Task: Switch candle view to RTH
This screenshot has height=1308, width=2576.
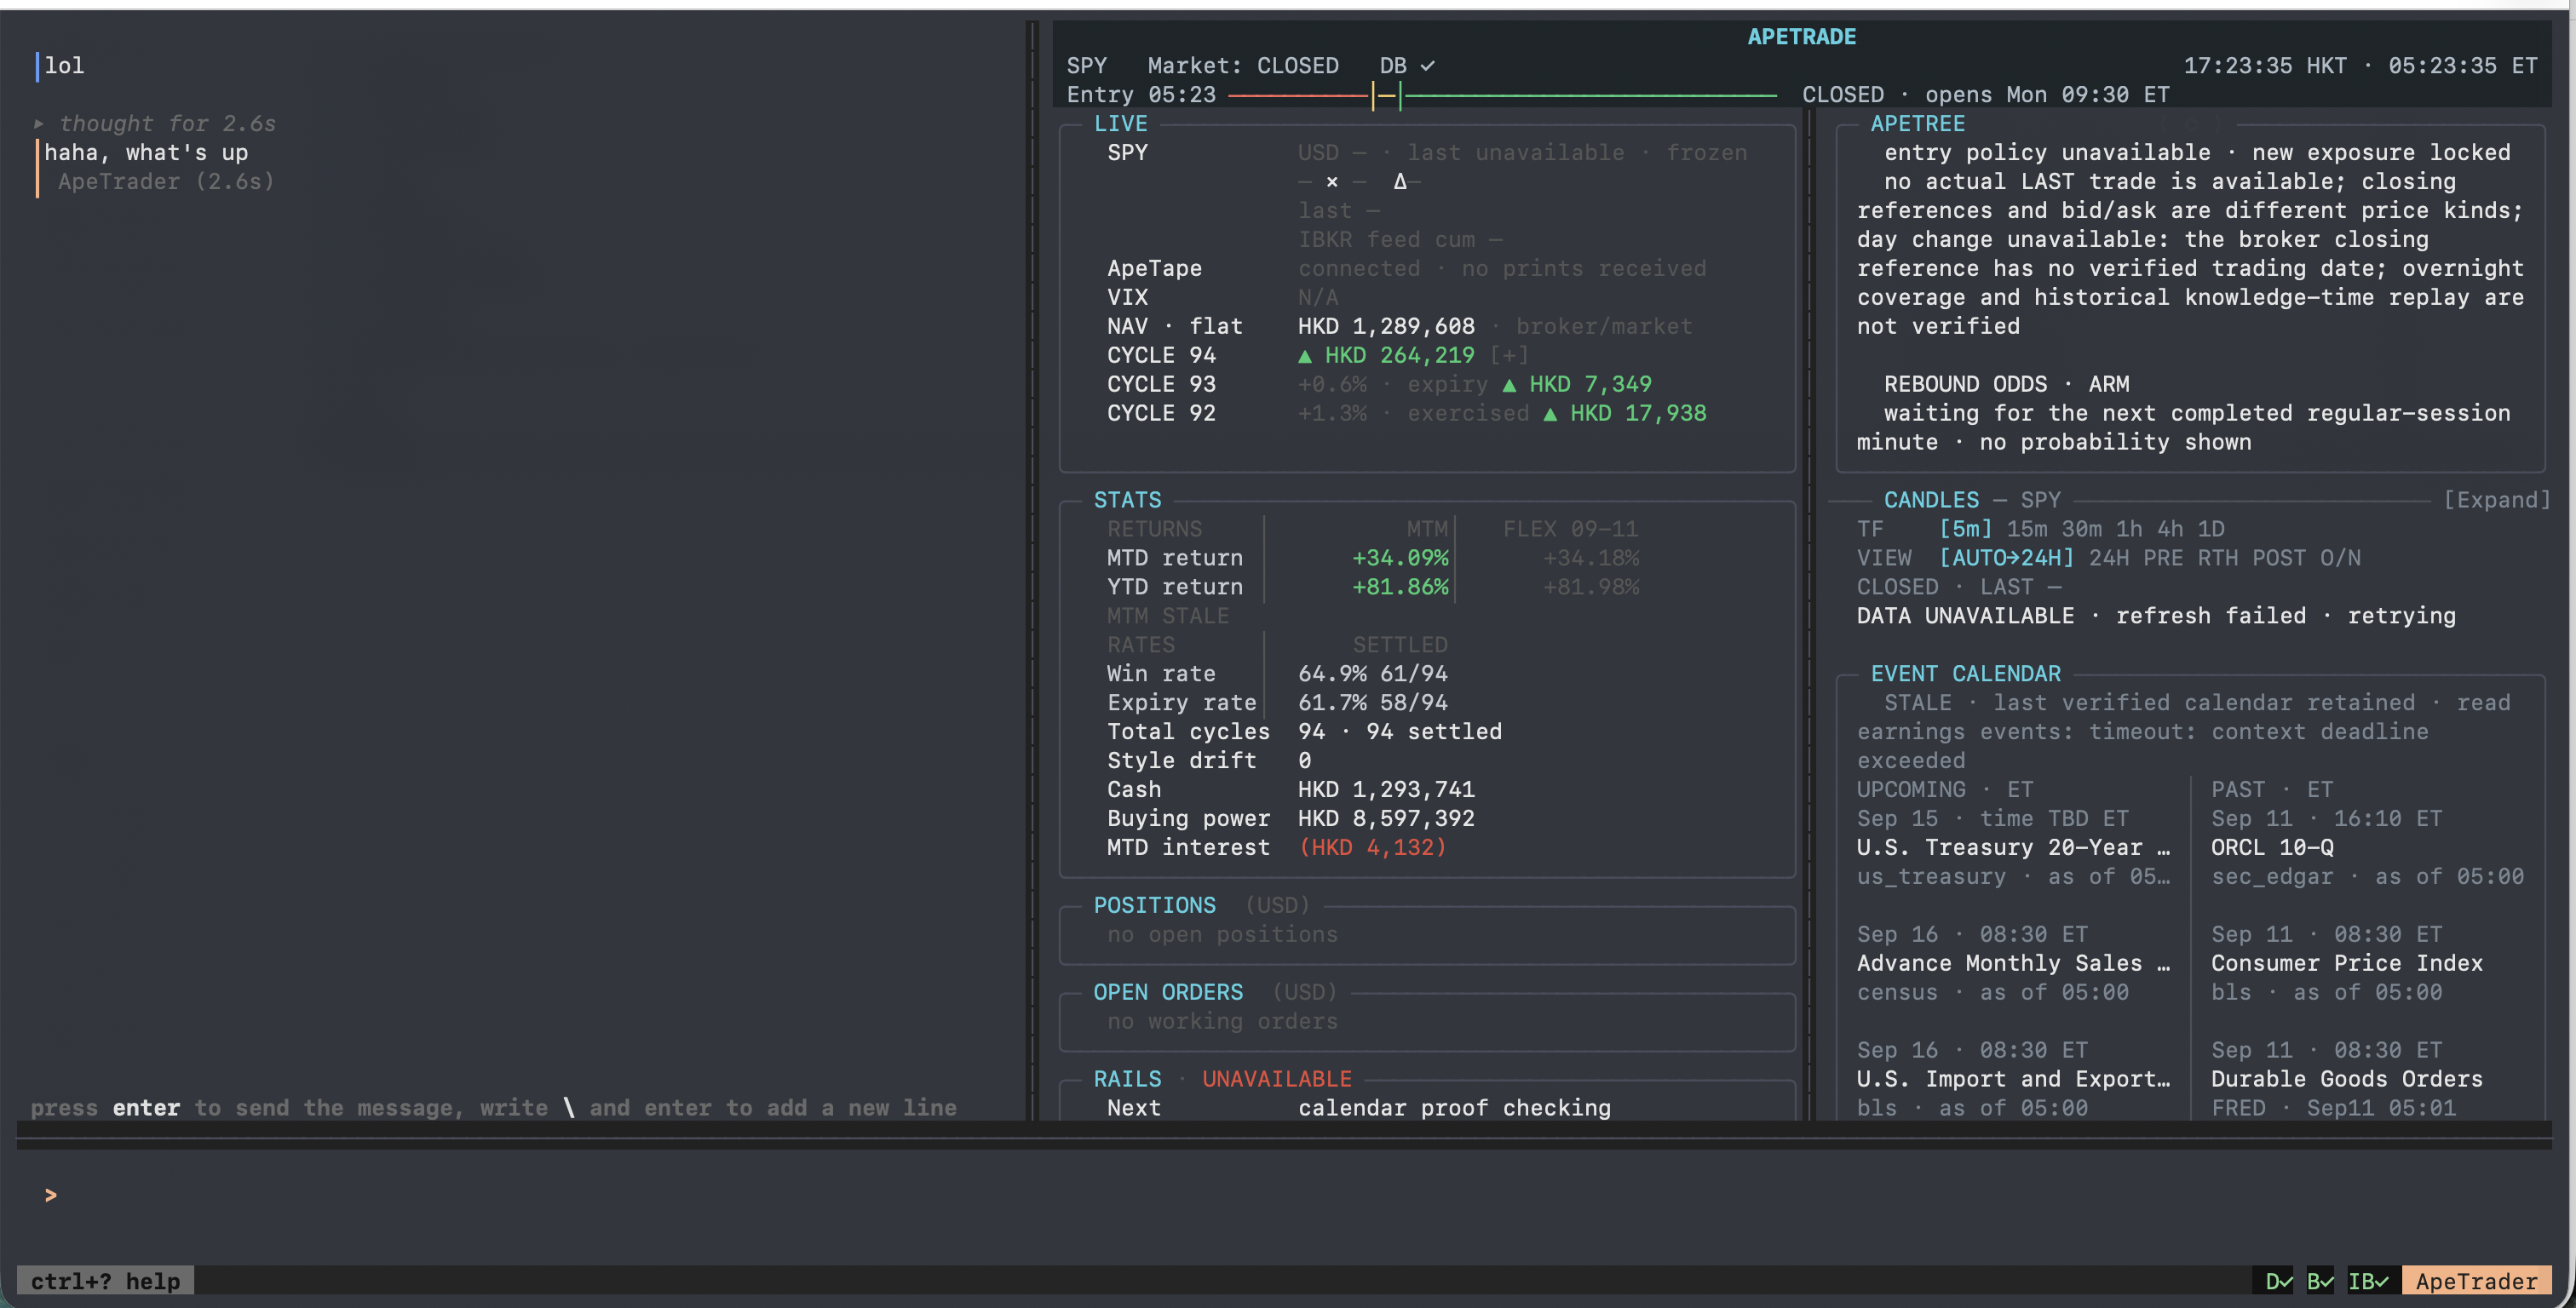Action: coord(2217,558)
